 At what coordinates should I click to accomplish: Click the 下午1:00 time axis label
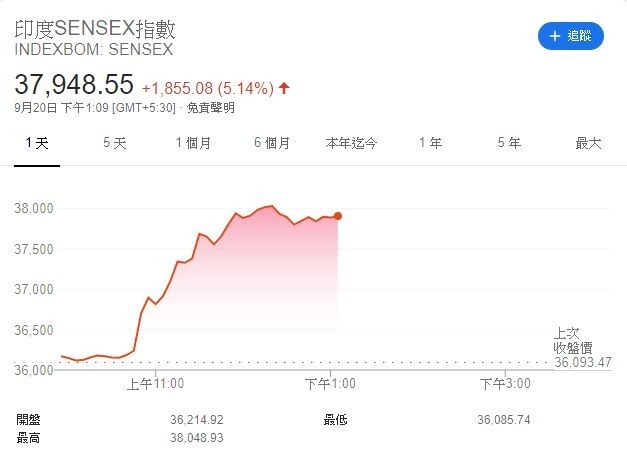(330, 384)
